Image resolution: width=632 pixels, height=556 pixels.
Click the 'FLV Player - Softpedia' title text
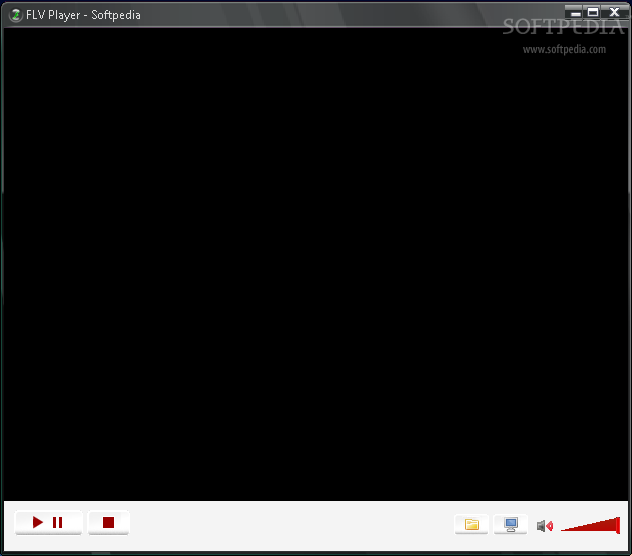[x=83, y=15]
